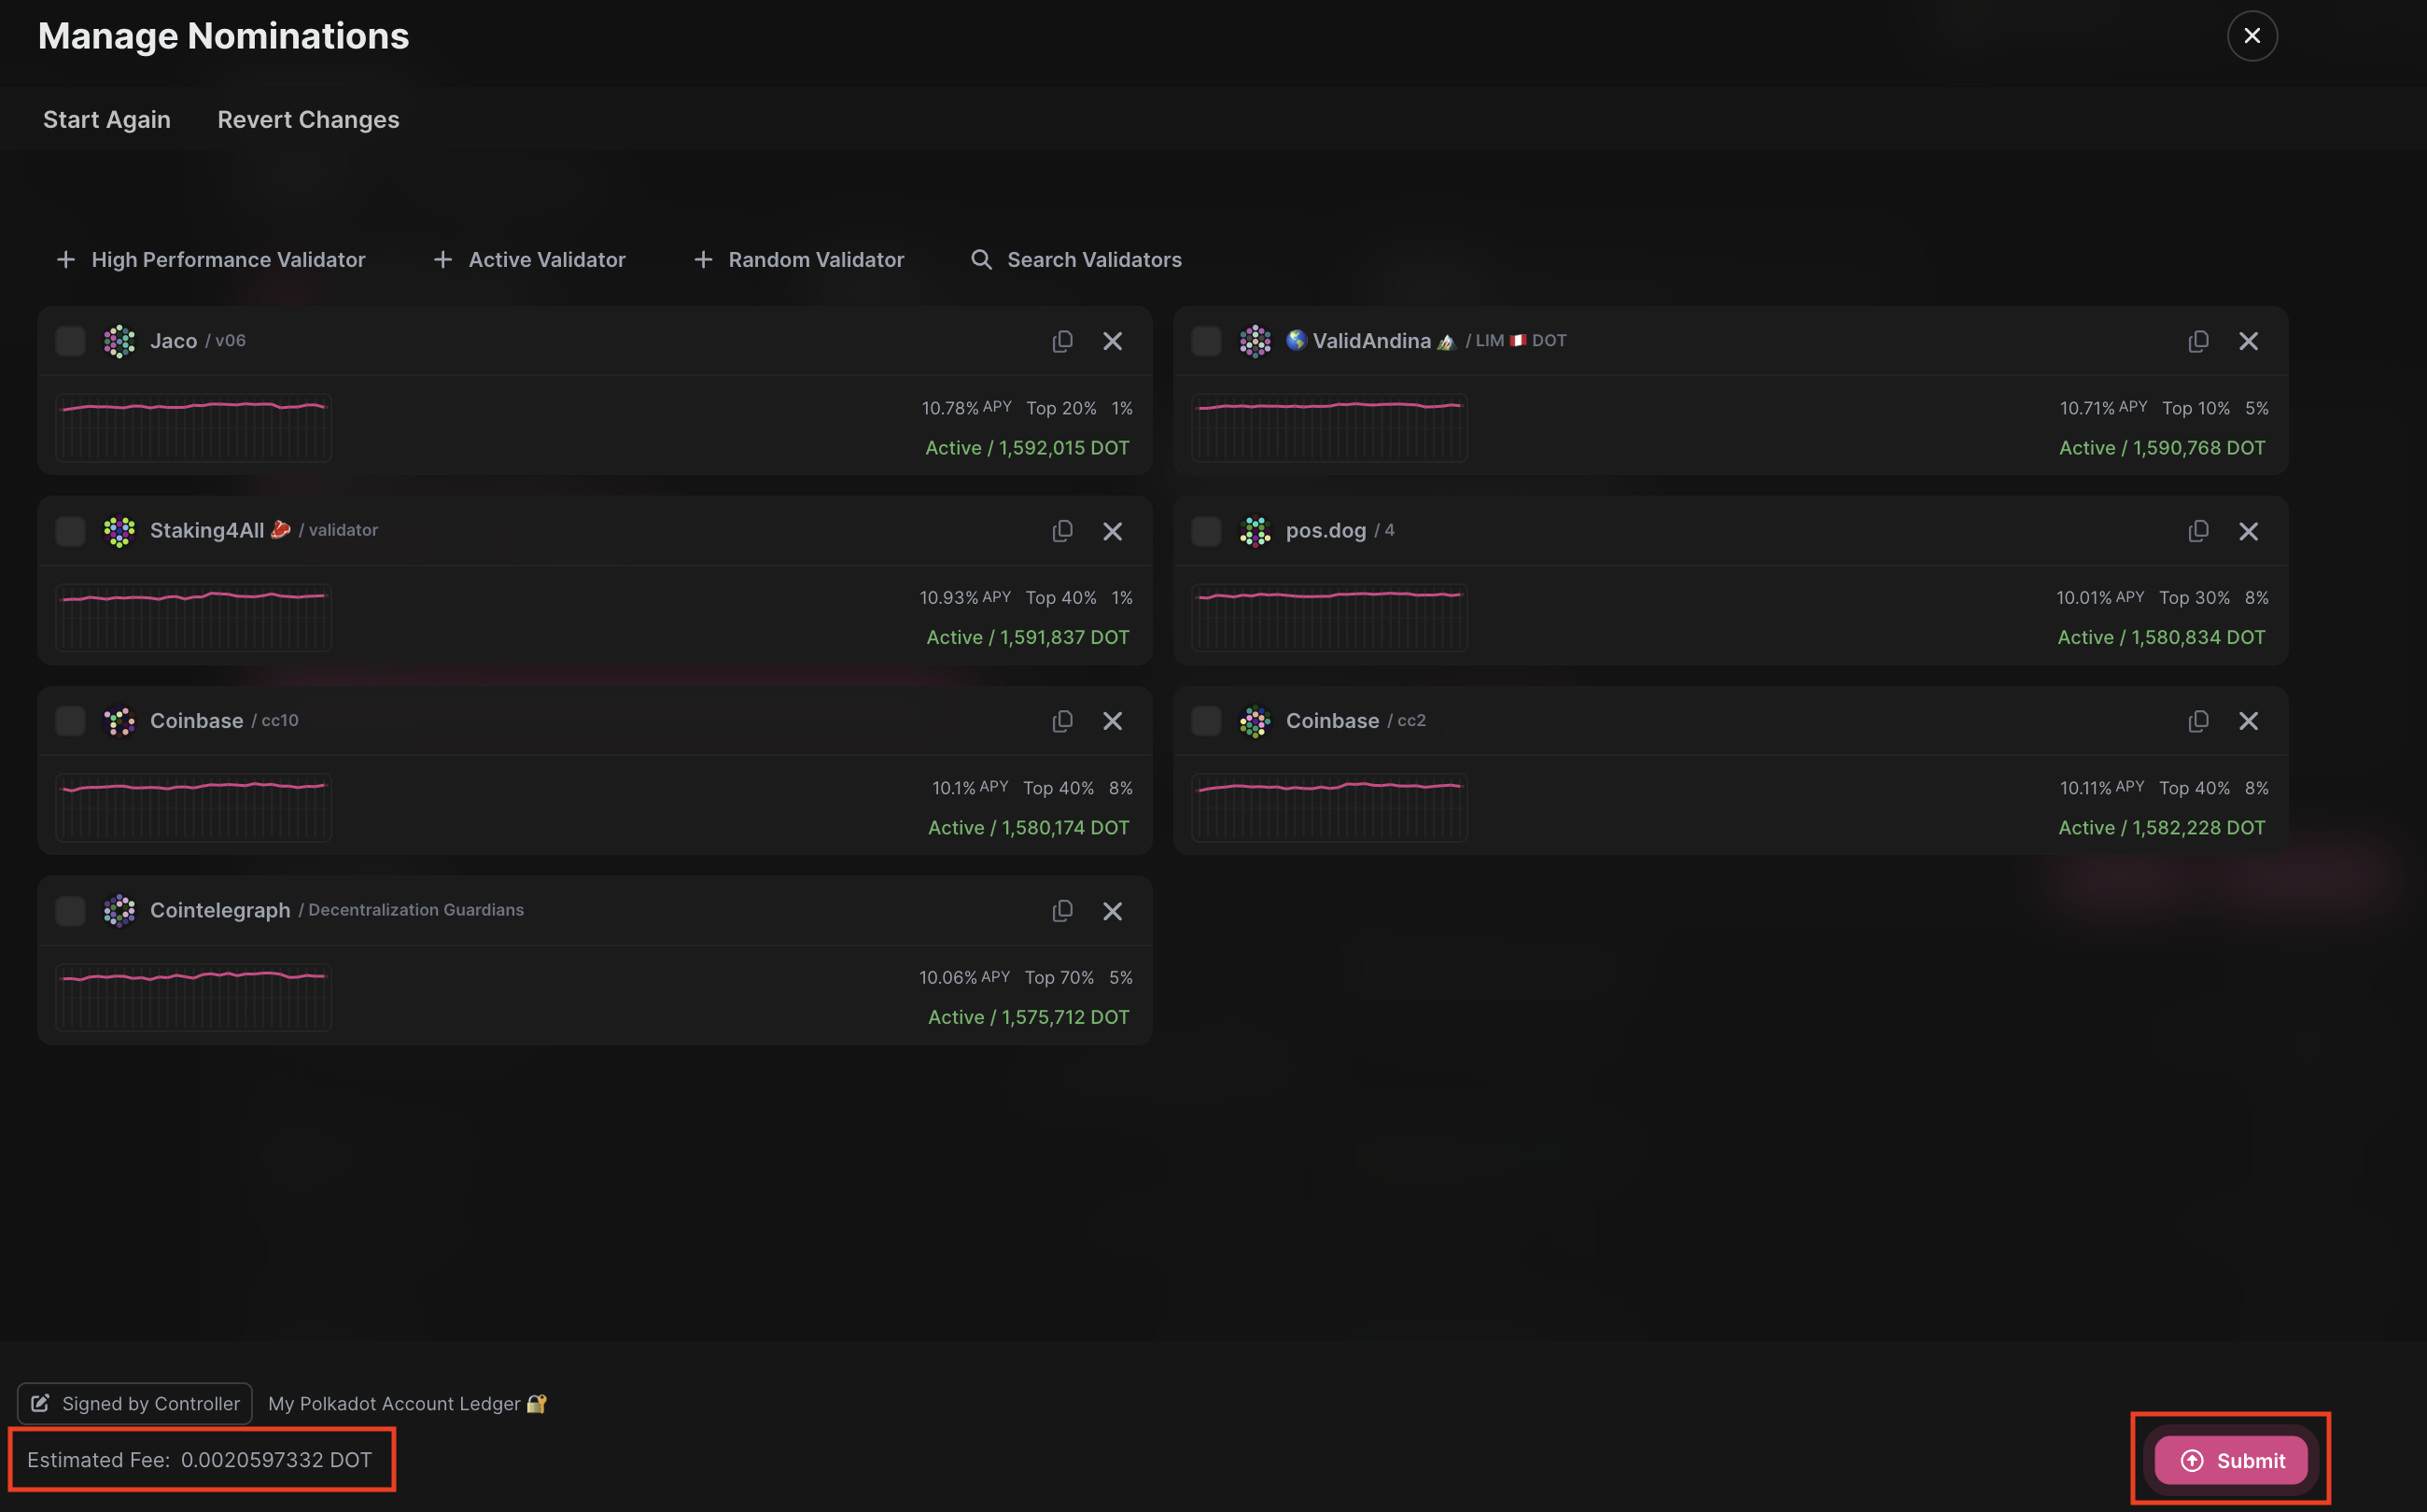Open Search Validators
This screenshot has width=2427, height=1512.
click(1076, 260)
